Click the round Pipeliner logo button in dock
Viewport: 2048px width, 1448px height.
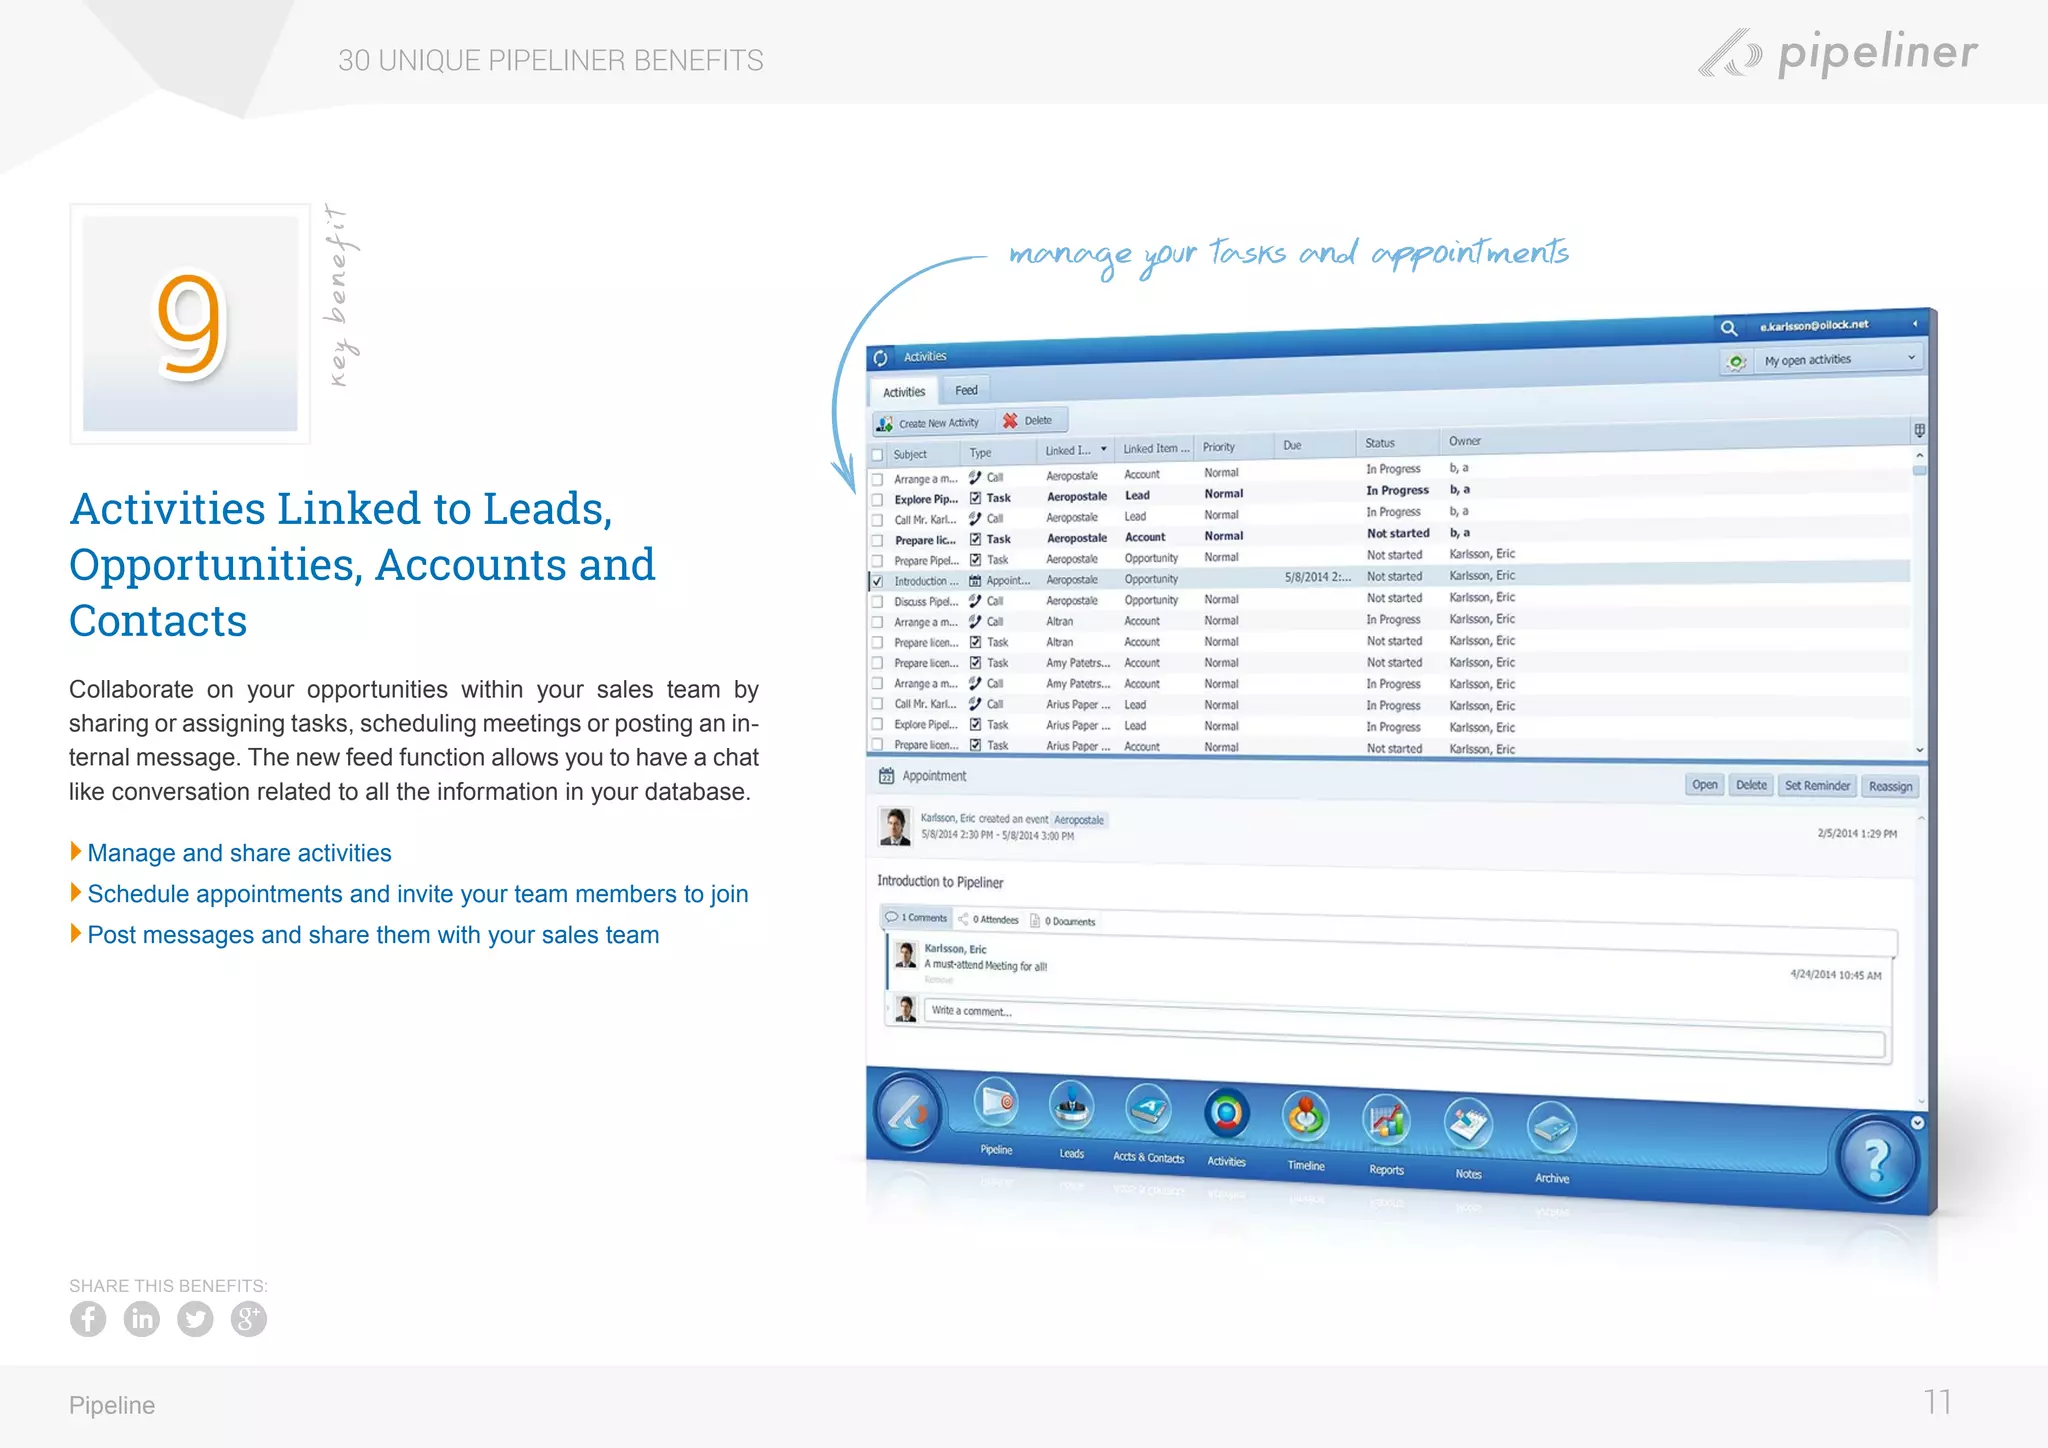point(908,1112)
